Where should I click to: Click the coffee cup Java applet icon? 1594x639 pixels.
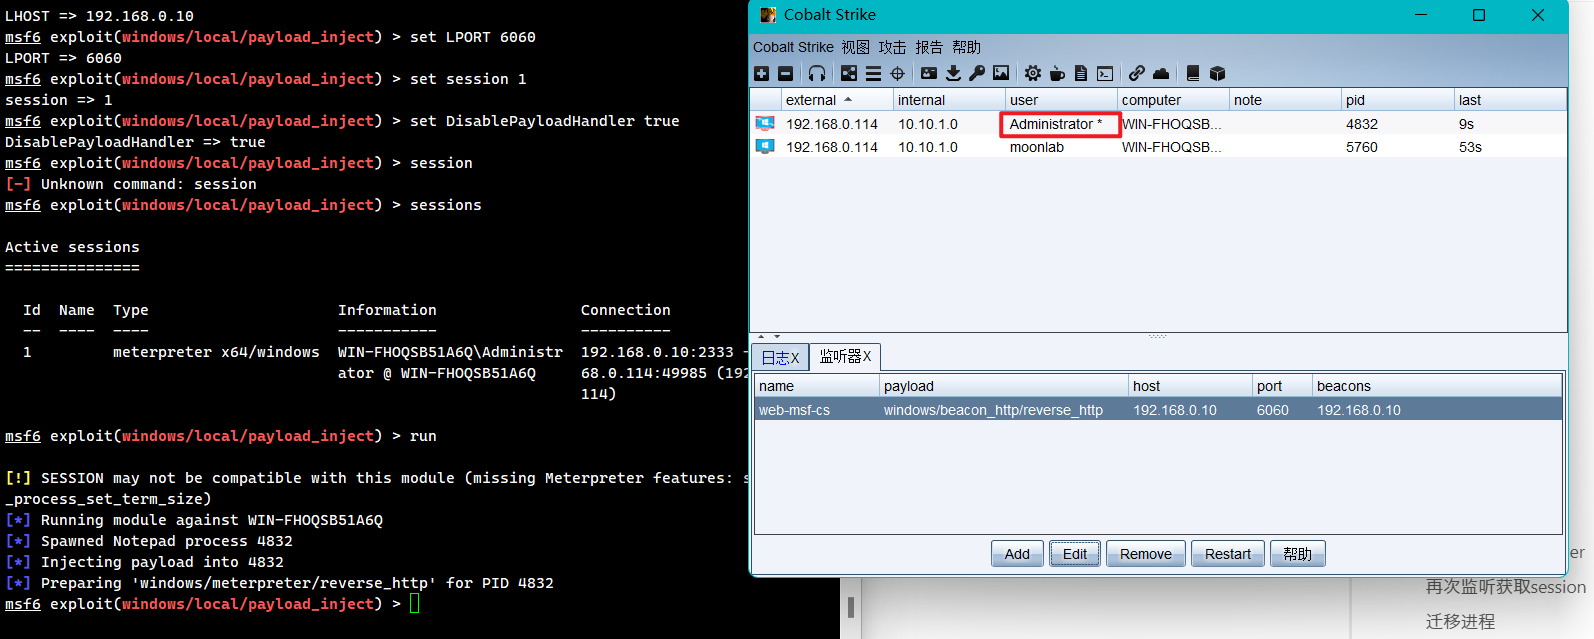pos(1057,73)
